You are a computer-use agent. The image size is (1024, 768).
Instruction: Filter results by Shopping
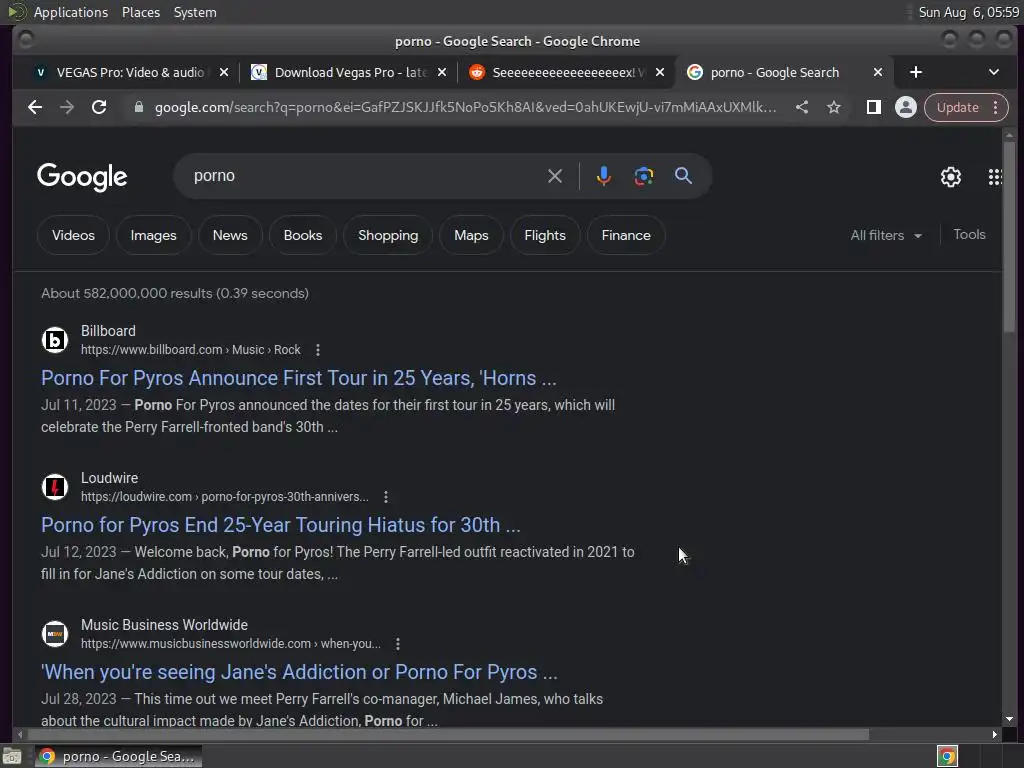[x=388, y=235]
